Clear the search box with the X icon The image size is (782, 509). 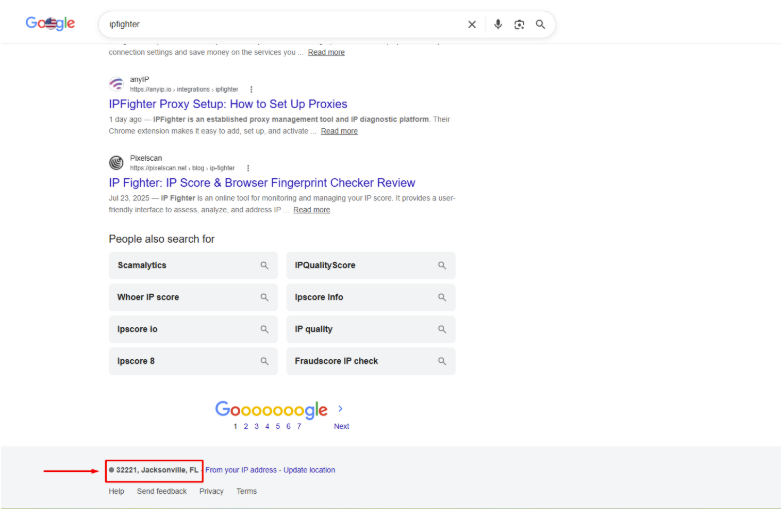point(472,24)
